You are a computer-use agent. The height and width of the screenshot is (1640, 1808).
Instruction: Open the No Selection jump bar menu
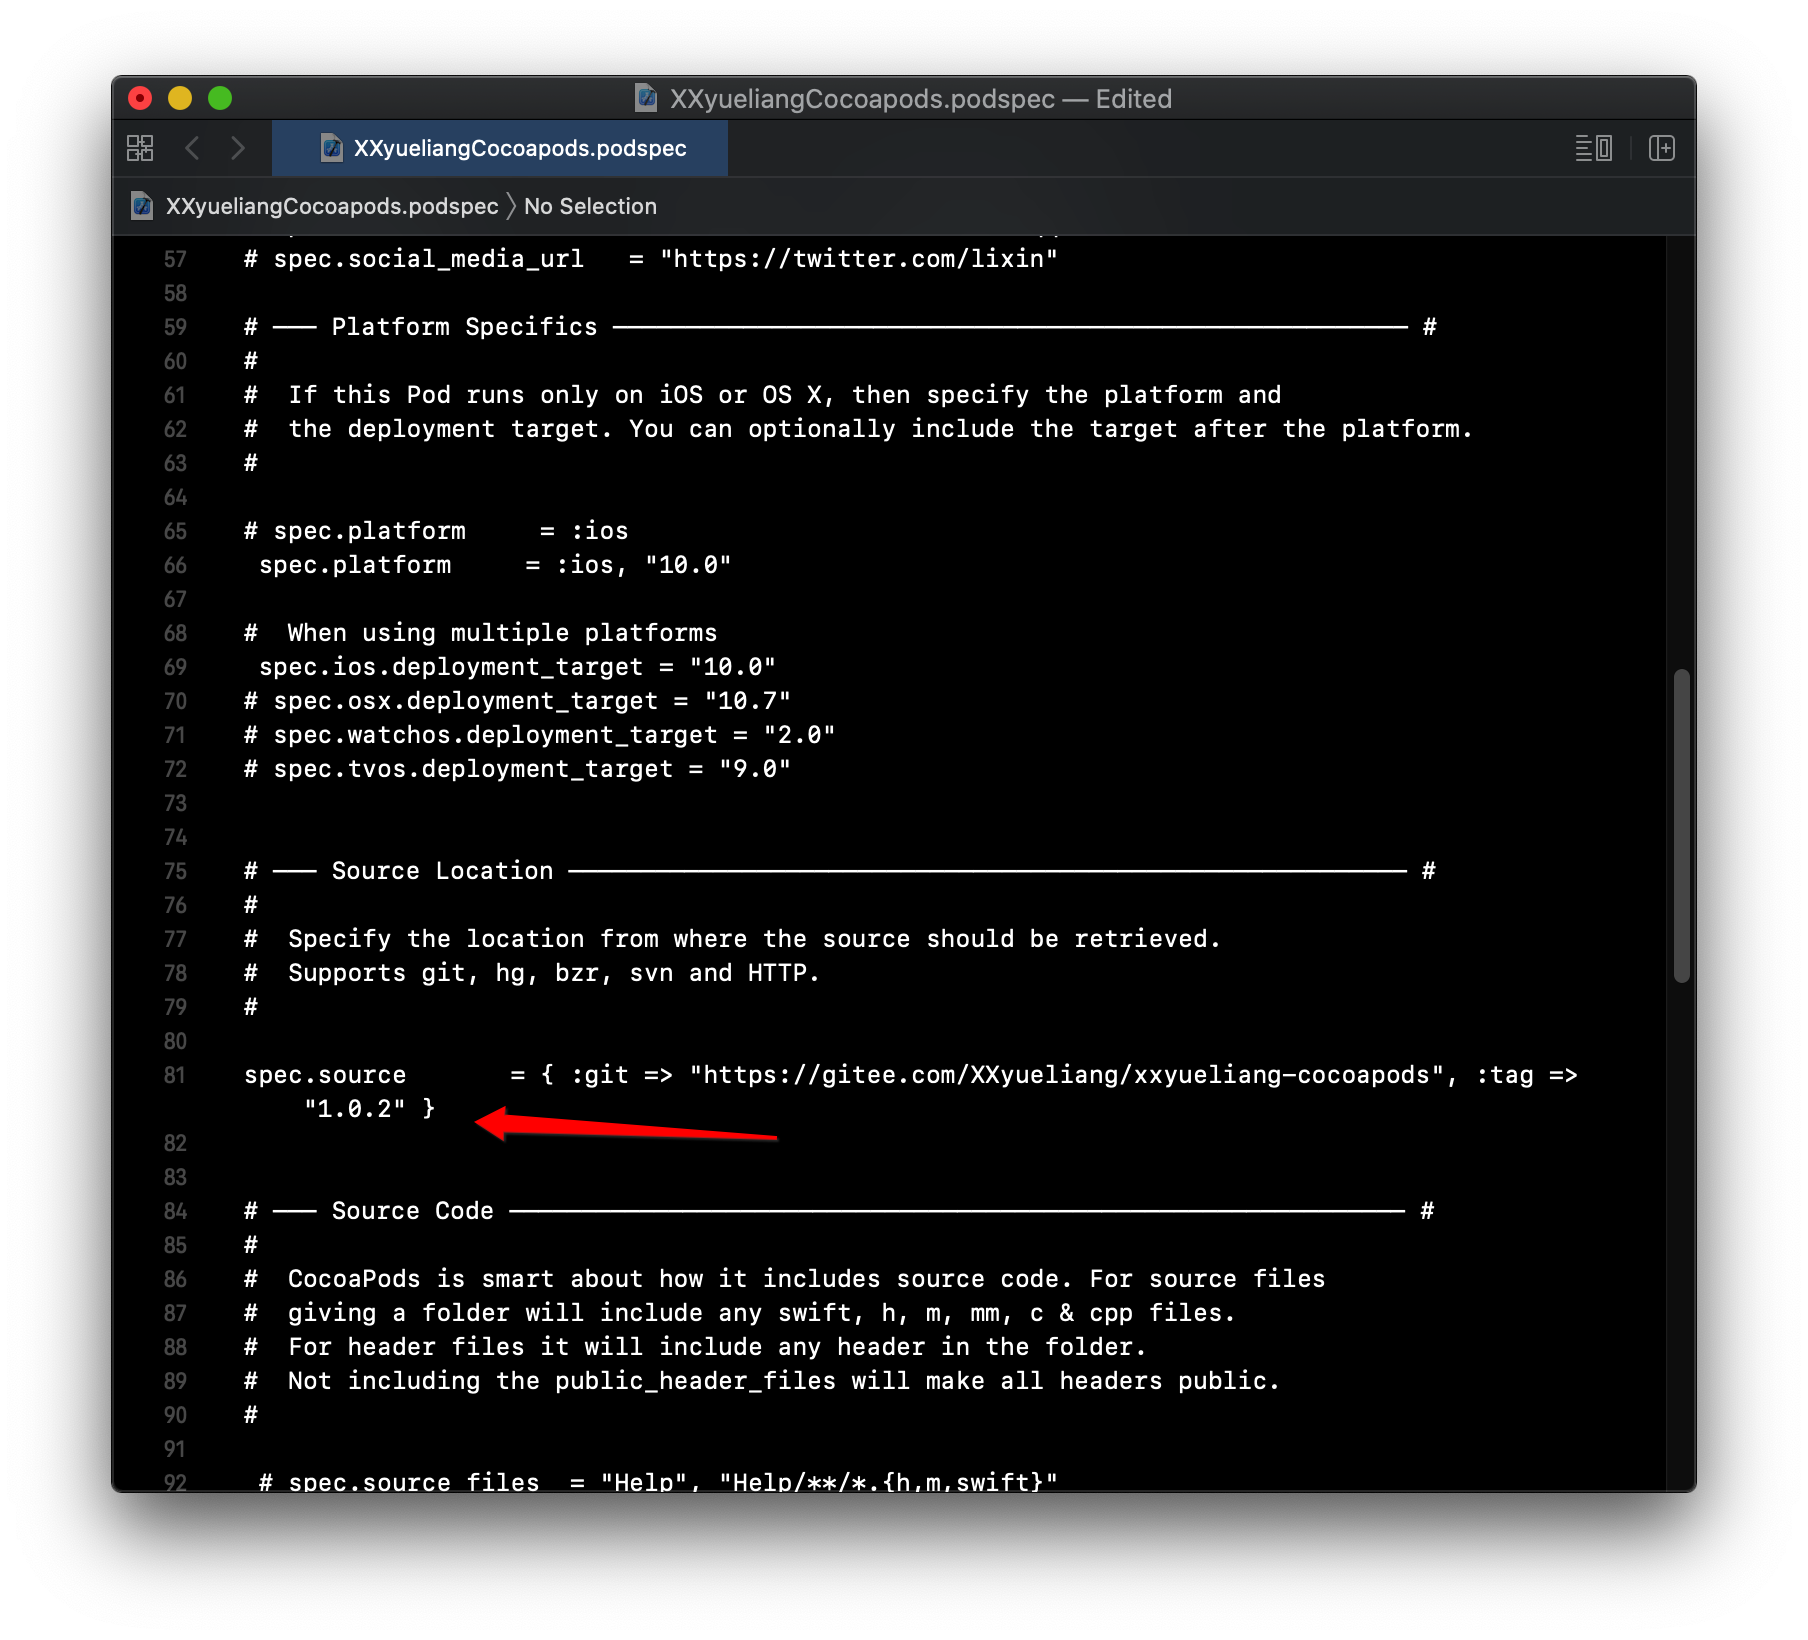coord(590,206)
